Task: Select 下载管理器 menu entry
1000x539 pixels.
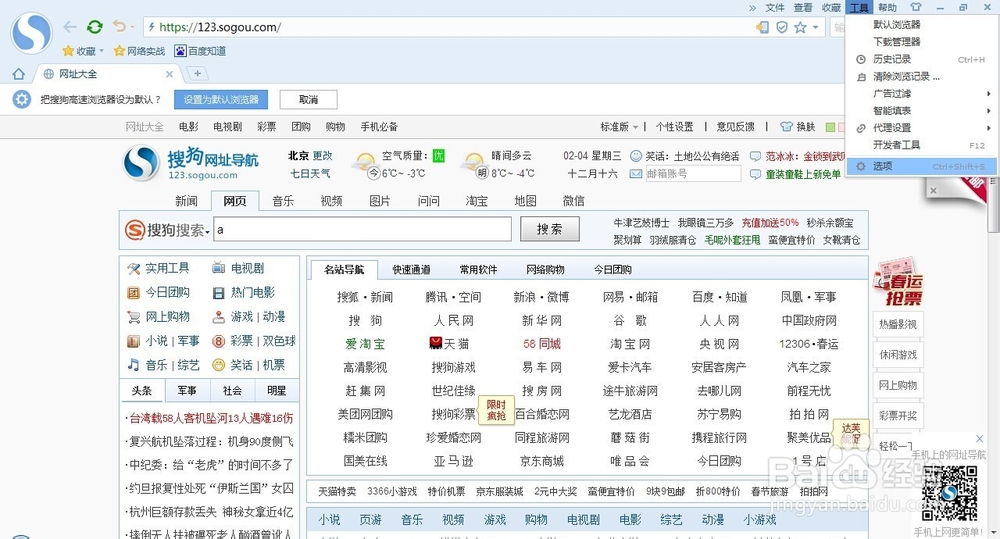Action: coord(897,41)
